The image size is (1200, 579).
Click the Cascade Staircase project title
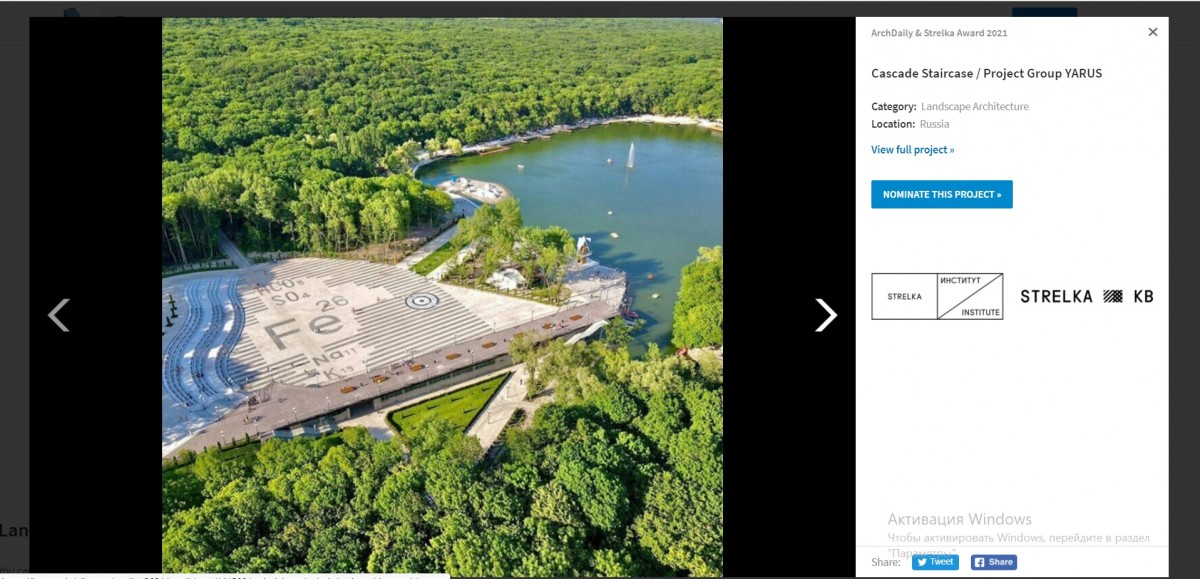coord(987,73)
